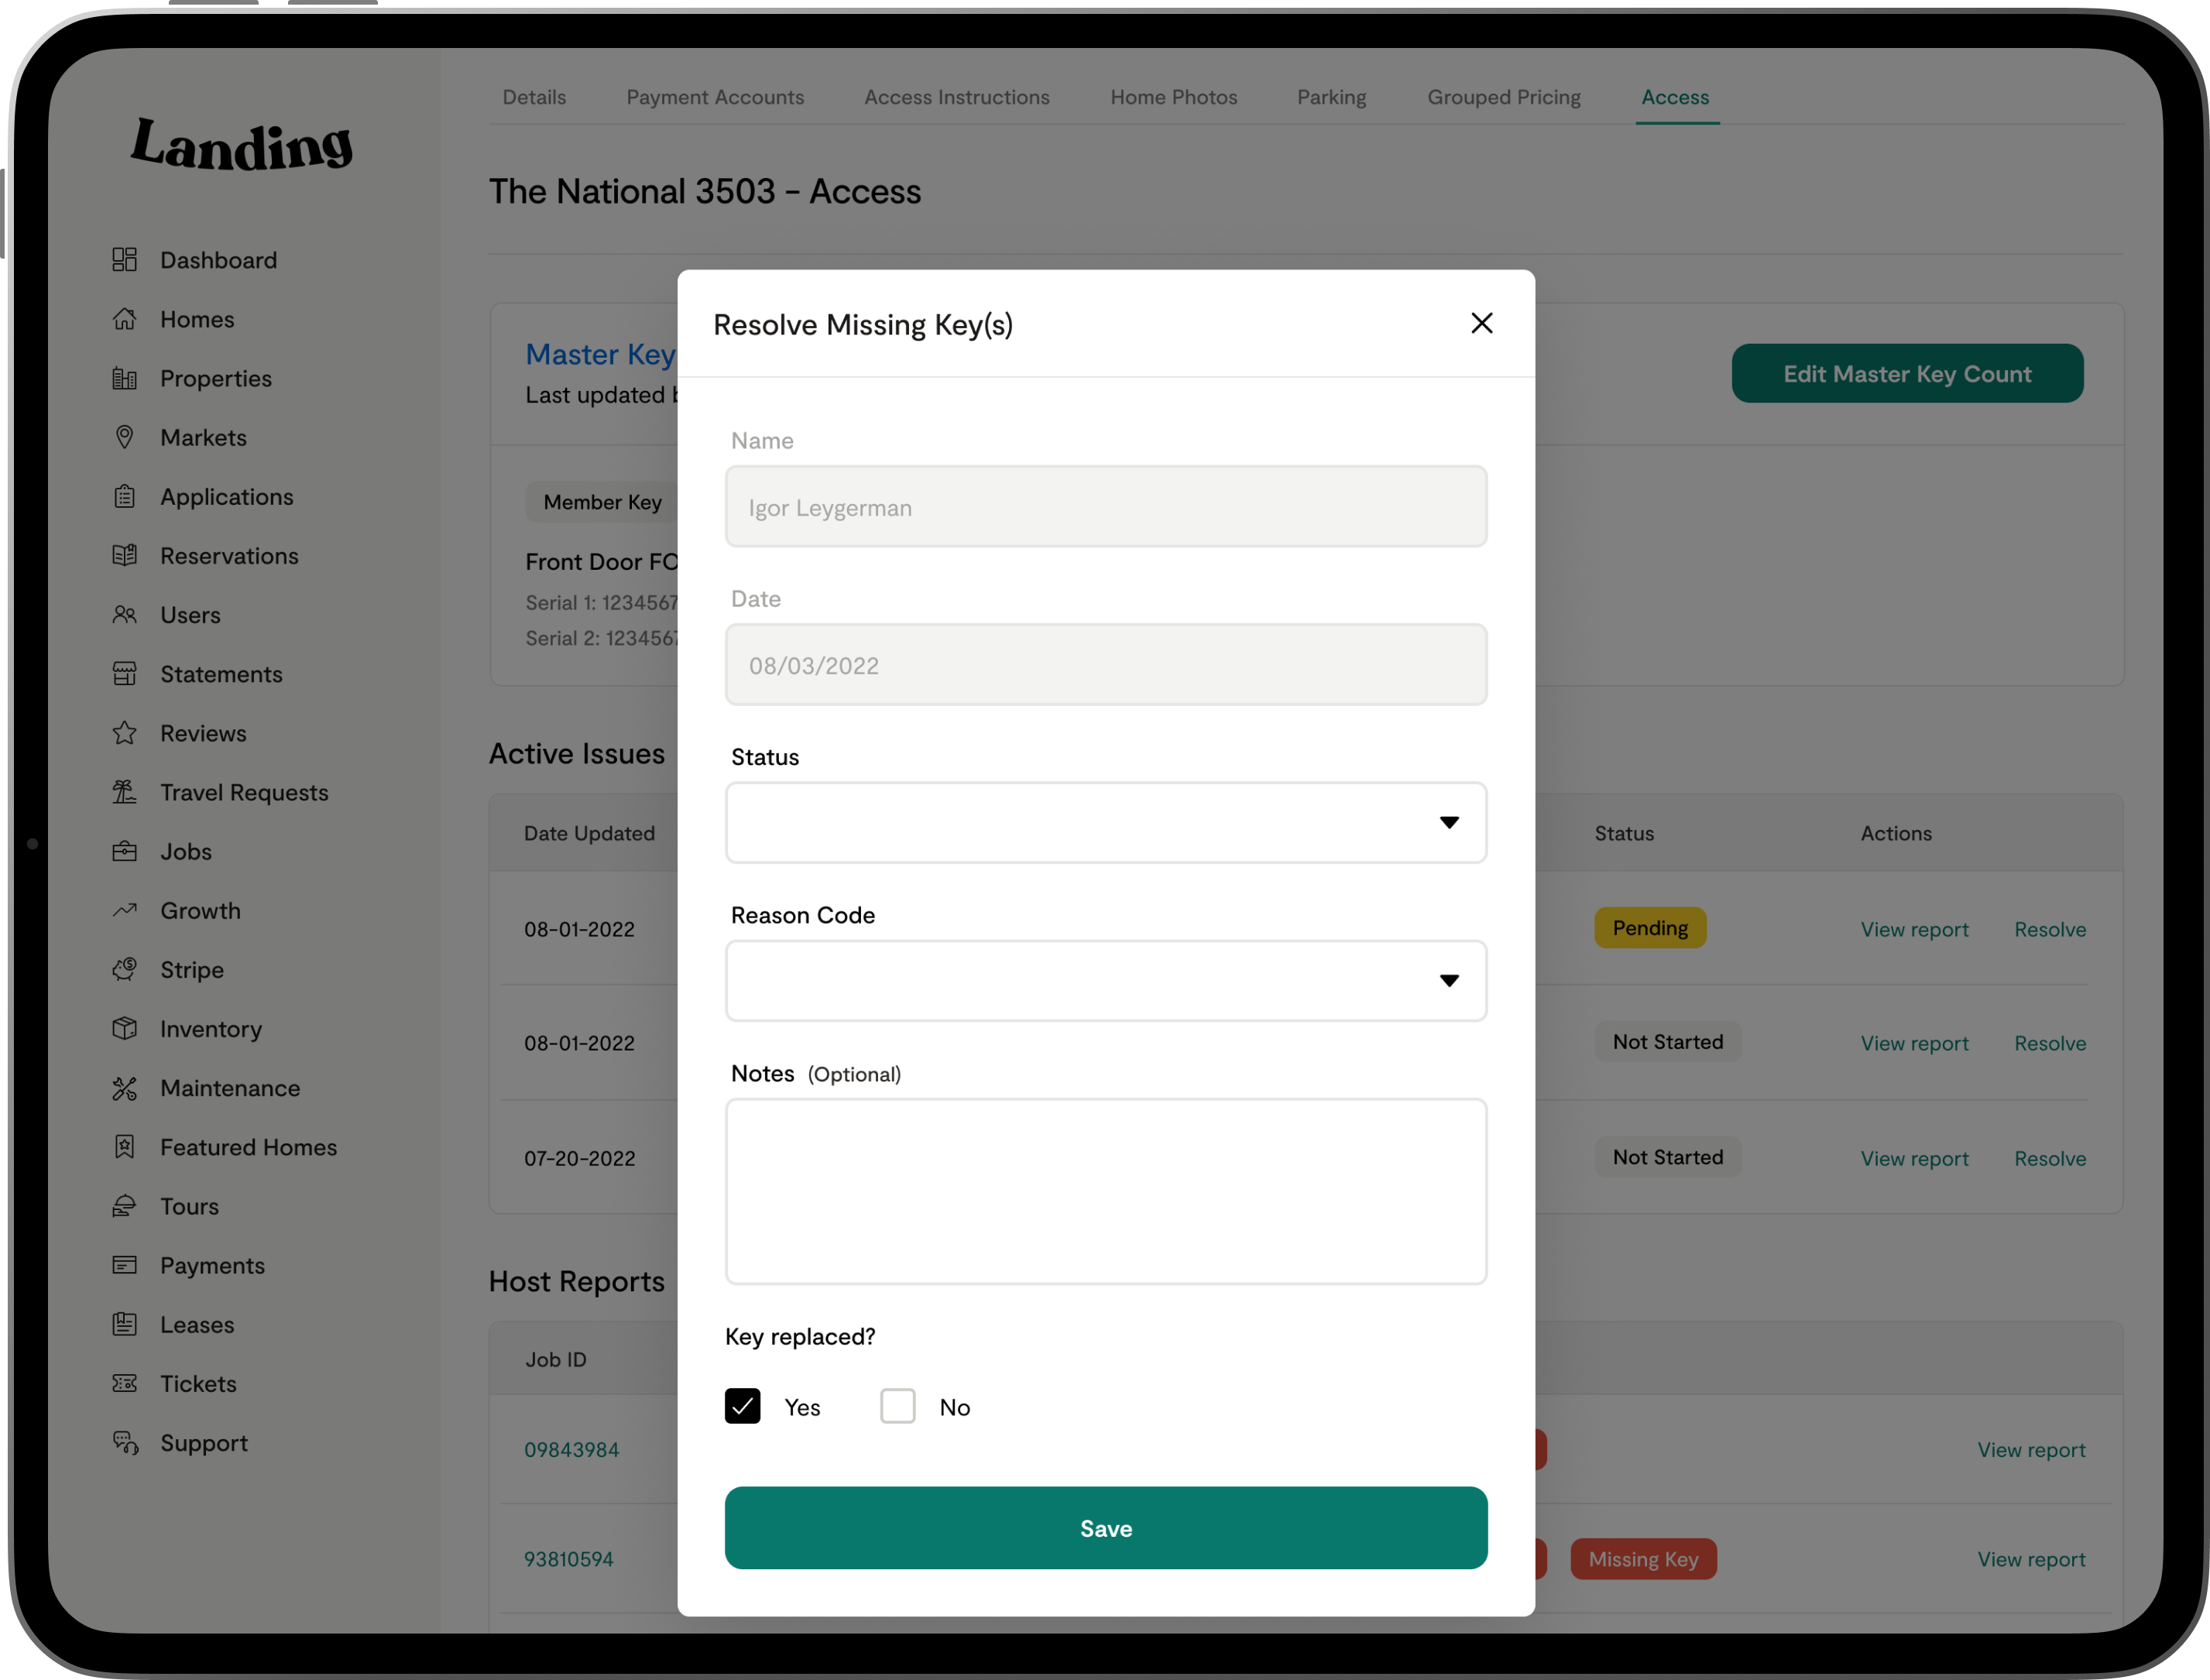This screenshot has width=2210, height=1680.
Task: Uncheck the Yes key replaced checkbox
Action: (743, 1406)
